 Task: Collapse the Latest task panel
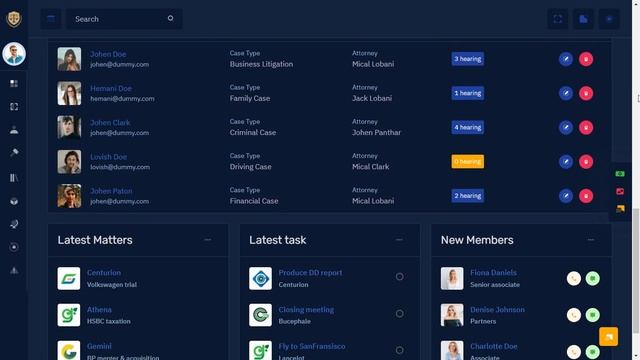point(399,240)
